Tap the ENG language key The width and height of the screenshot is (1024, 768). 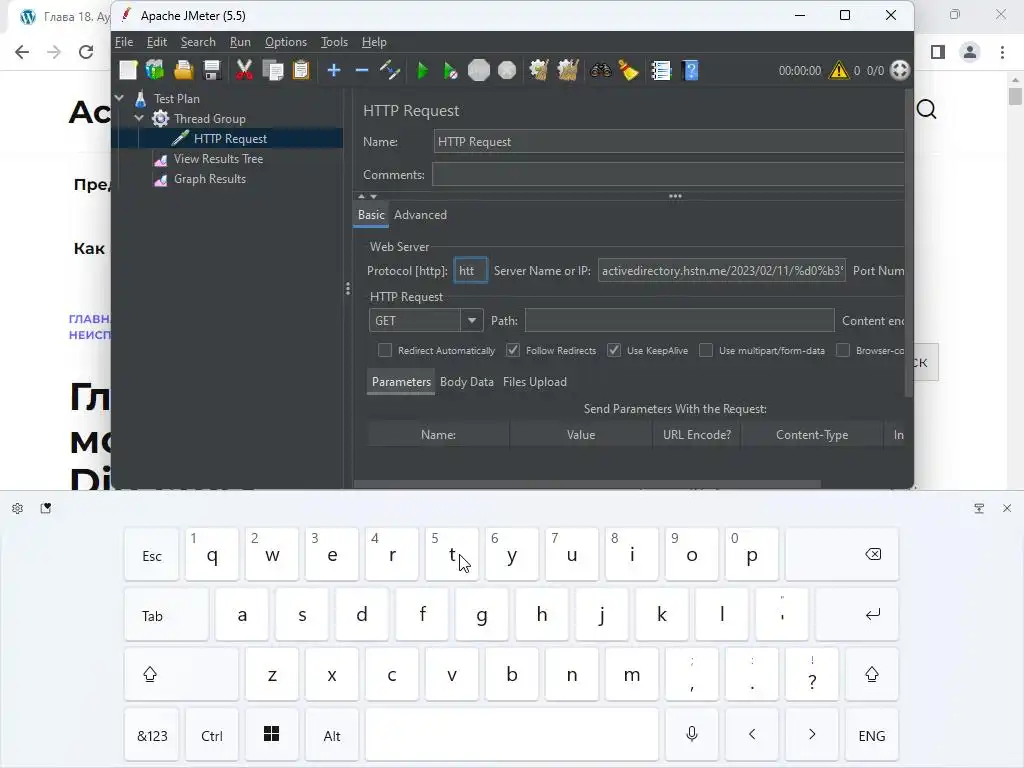pyautogui.click(x=872, y=735)
